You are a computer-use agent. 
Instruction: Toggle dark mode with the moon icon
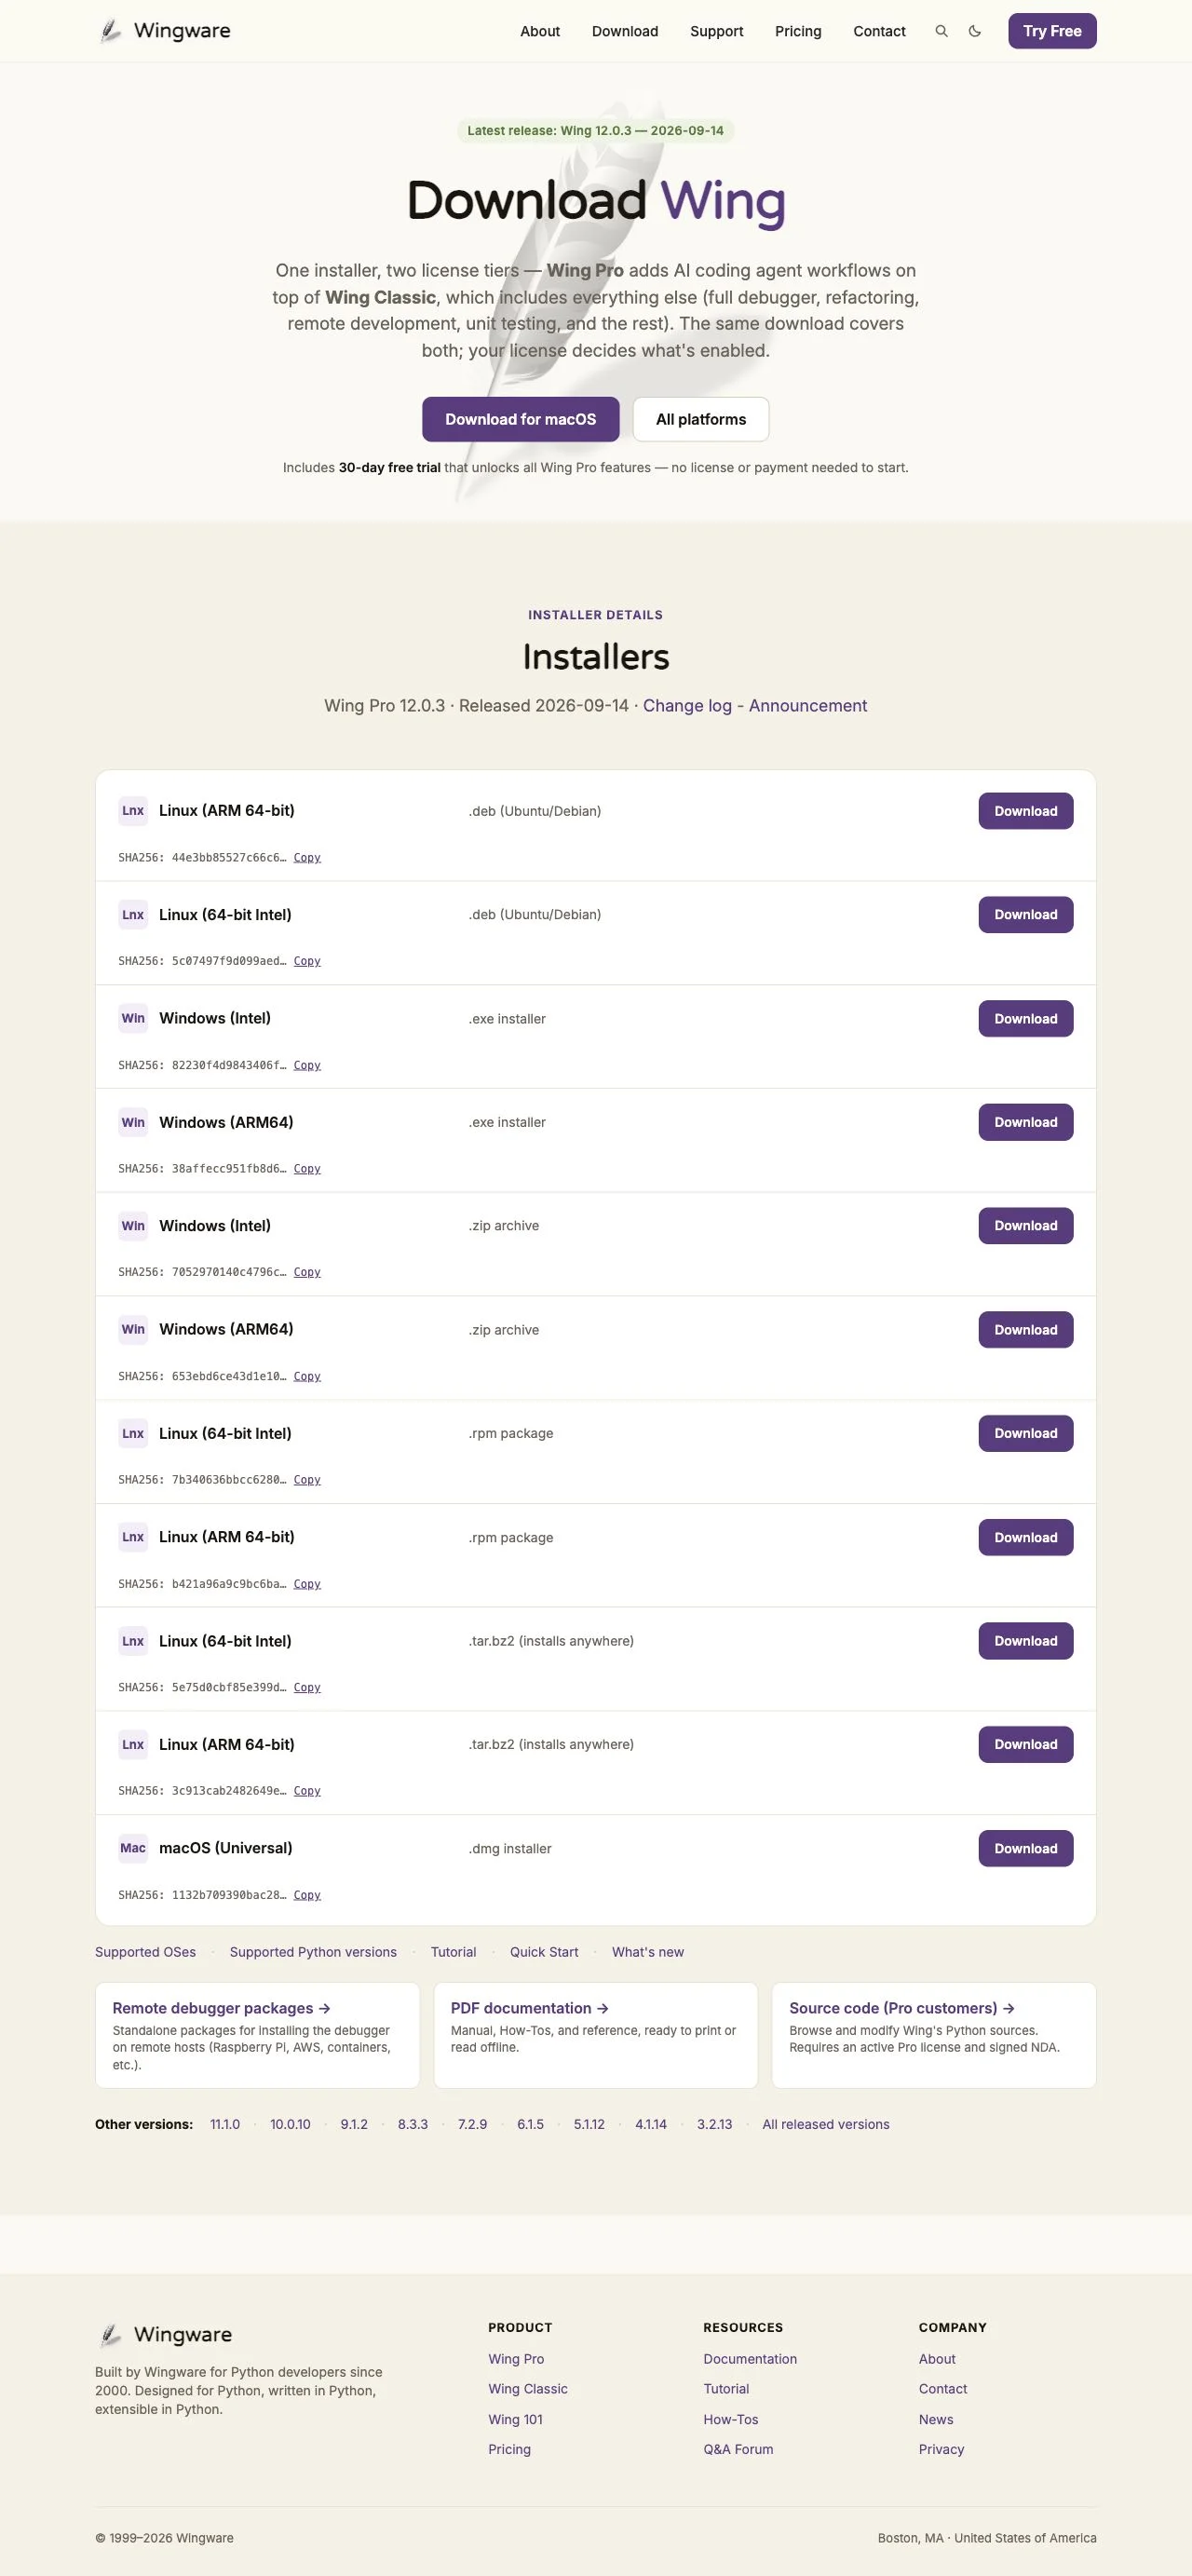[x=975, y=31]
